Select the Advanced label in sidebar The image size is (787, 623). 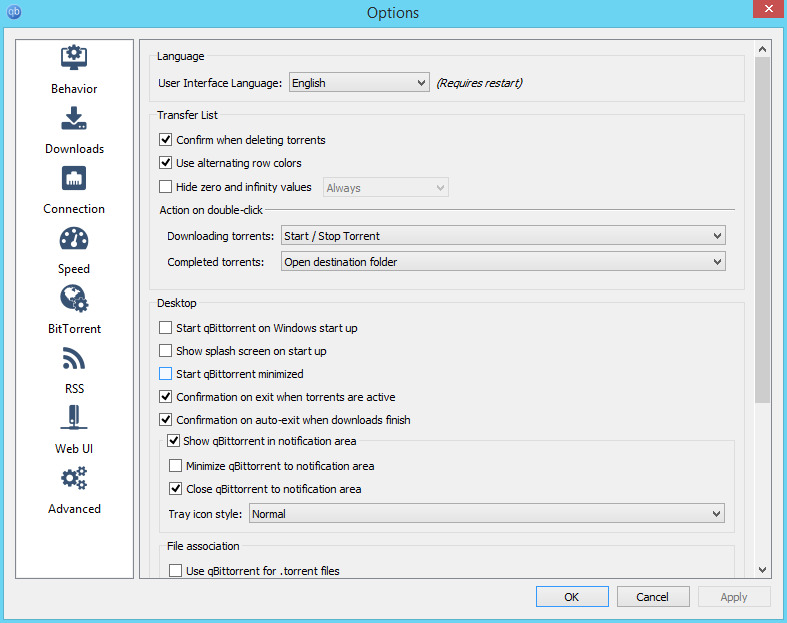74,509
